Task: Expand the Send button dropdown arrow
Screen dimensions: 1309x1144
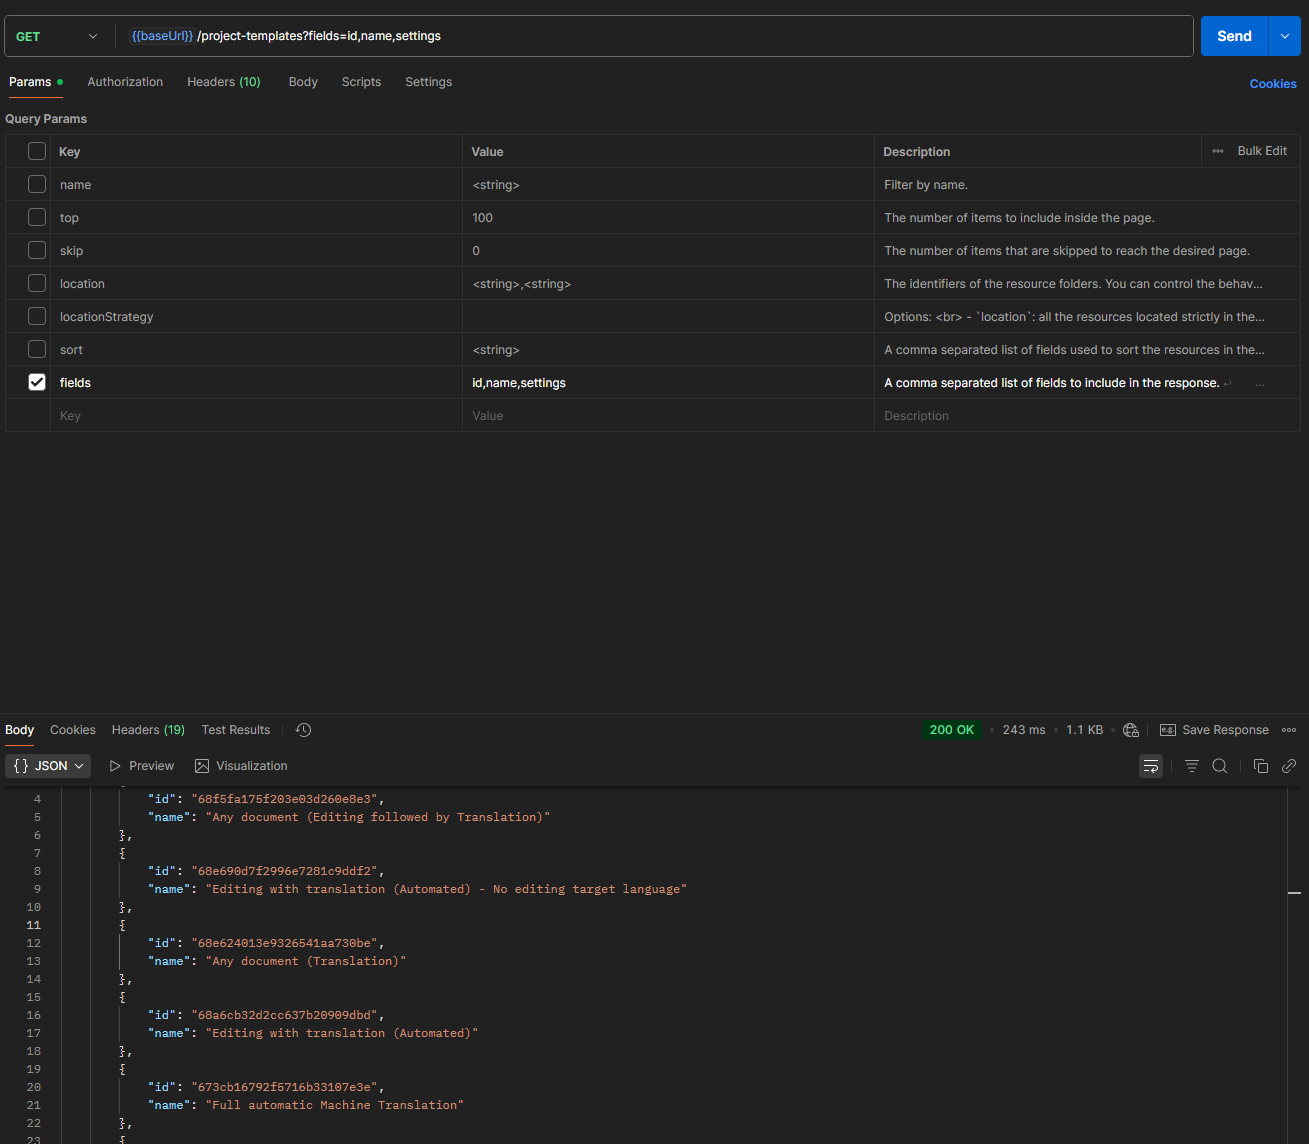Action: (x=1285, y=36)
